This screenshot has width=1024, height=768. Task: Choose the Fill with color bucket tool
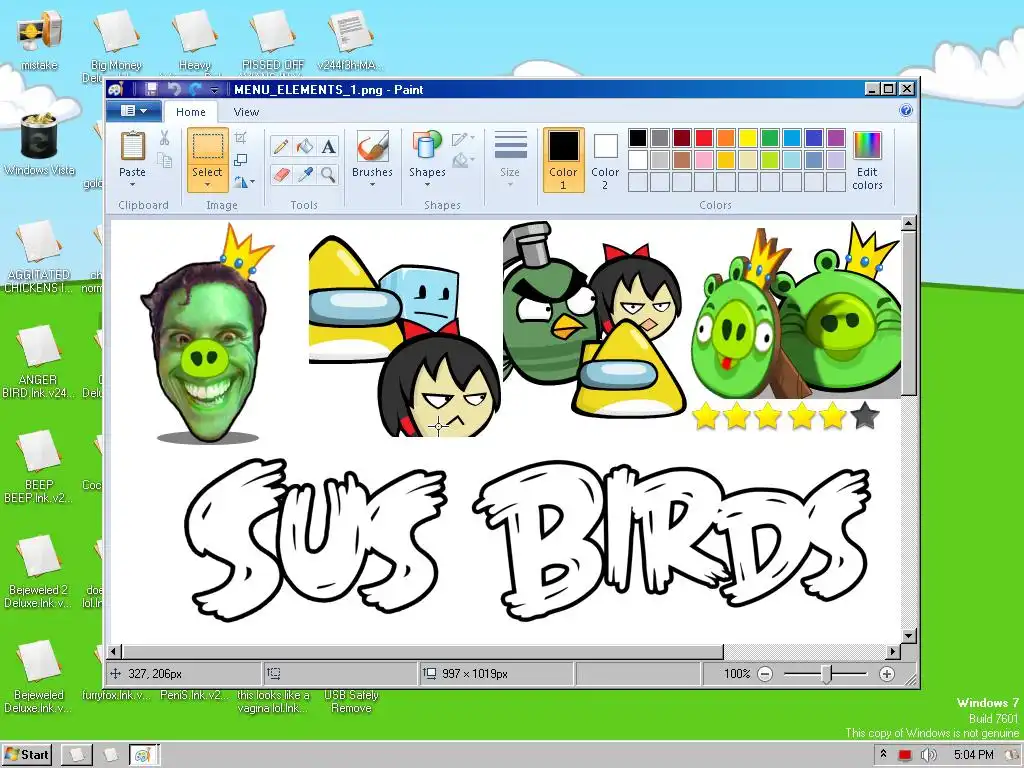click(305, 146)
